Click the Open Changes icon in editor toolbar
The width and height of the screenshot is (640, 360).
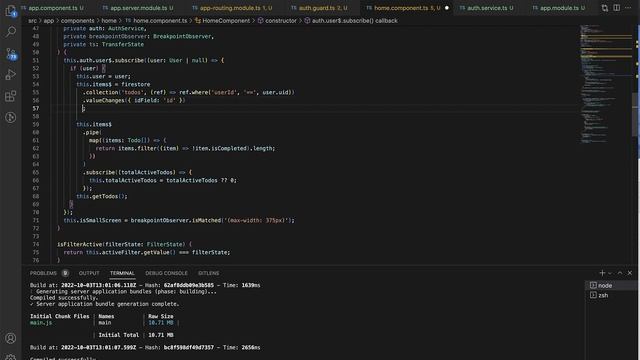coord(604,8)
